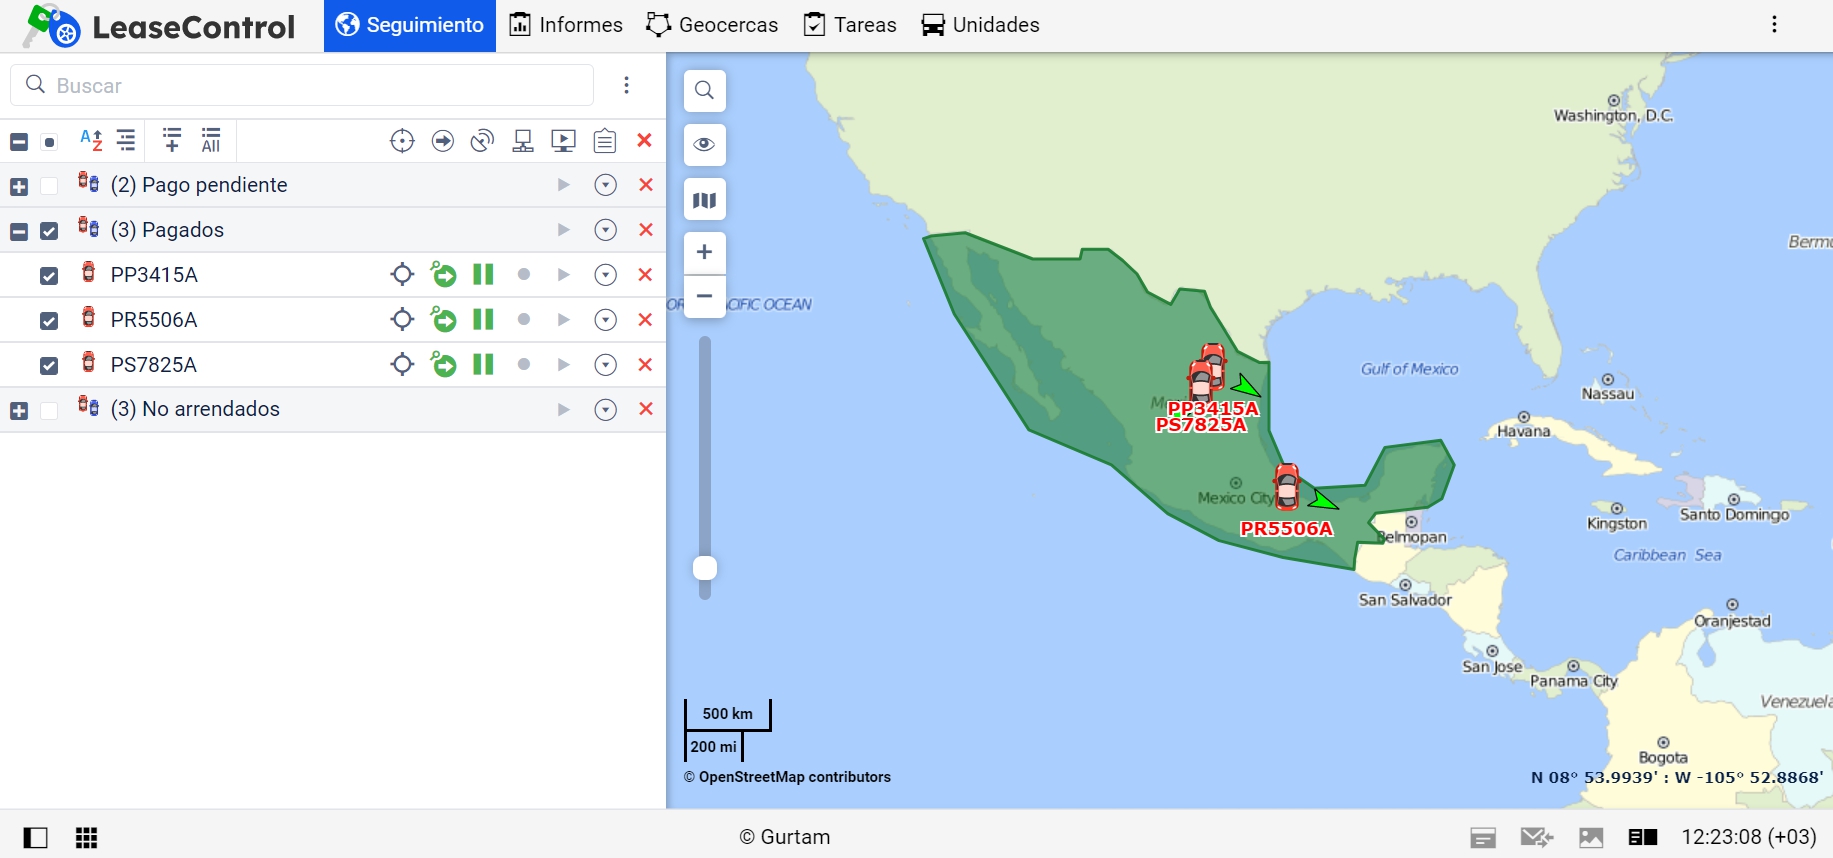Click the map search magnifier icon
1833x858 pixels.
(704, 91)
